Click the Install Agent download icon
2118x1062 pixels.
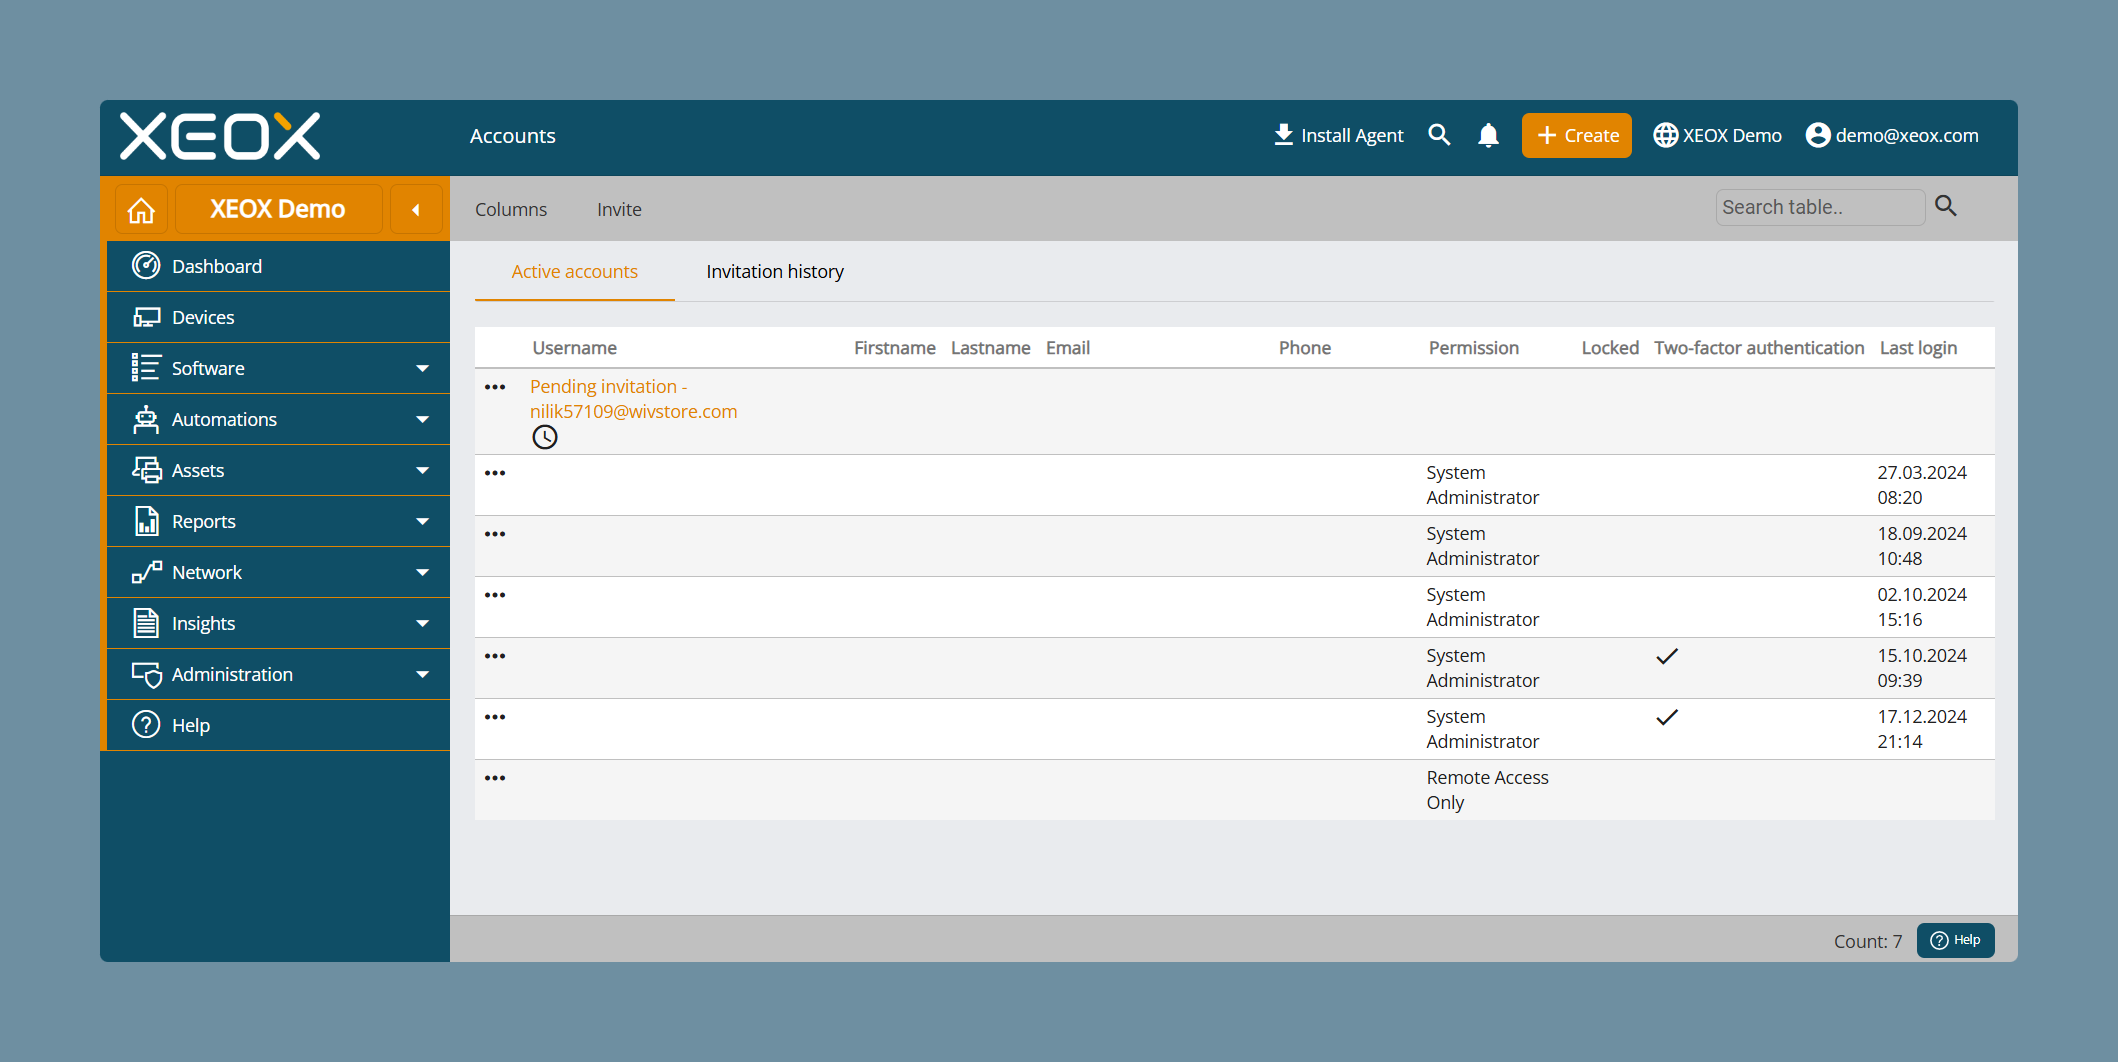pos(1283,135)
